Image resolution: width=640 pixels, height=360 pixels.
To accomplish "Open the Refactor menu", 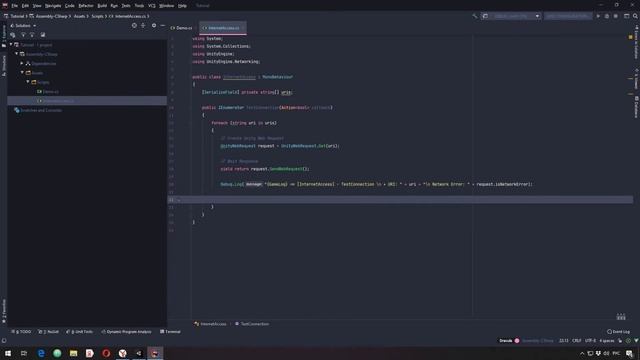I will pos(86,6).
